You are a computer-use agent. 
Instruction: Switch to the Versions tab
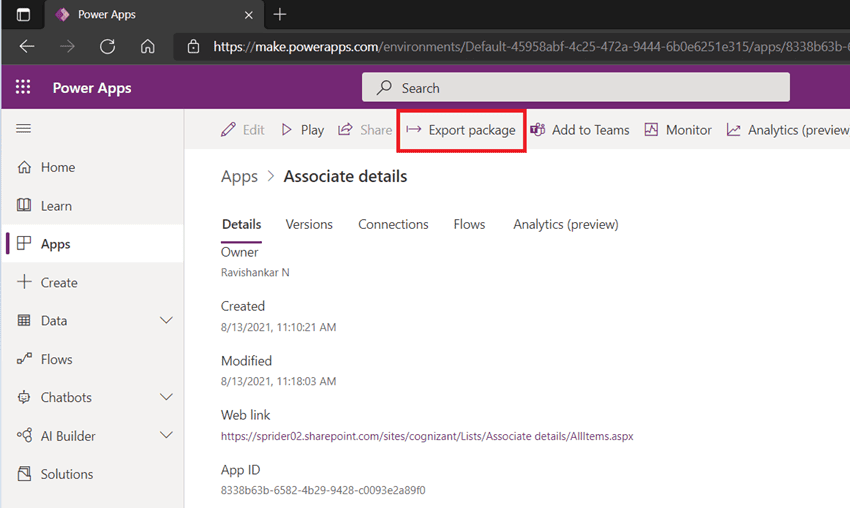pos(309,224)
